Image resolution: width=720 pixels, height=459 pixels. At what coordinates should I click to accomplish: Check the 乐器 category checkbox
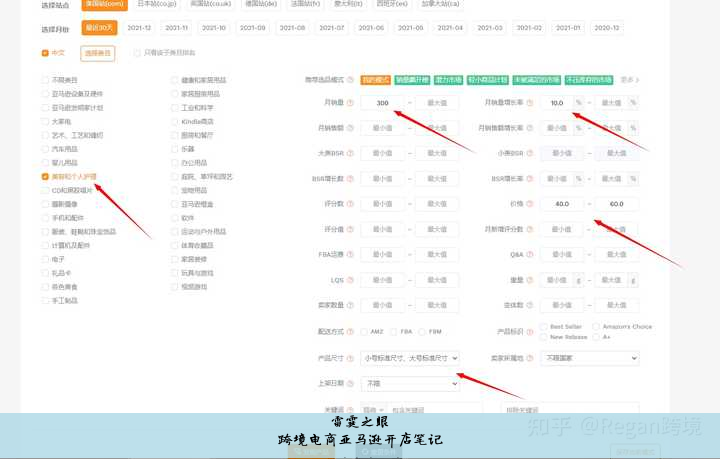point(174,149)
